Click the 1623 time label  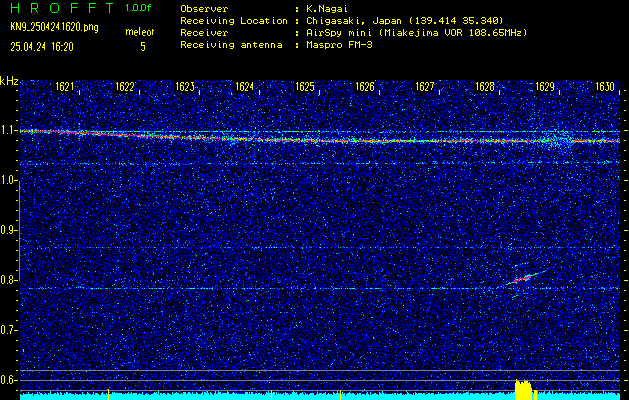pyautogui.click(x=185, y=87)
